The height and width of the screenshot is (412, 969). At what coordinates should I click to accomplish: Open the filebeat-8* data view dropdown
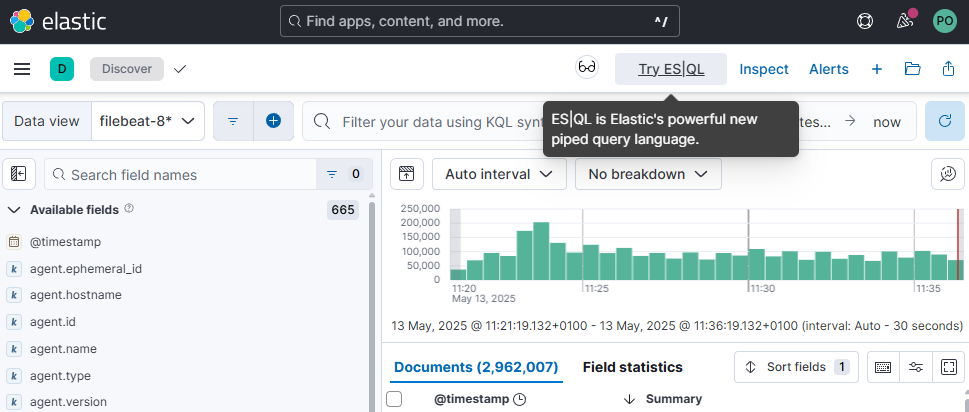click(148, 121)
